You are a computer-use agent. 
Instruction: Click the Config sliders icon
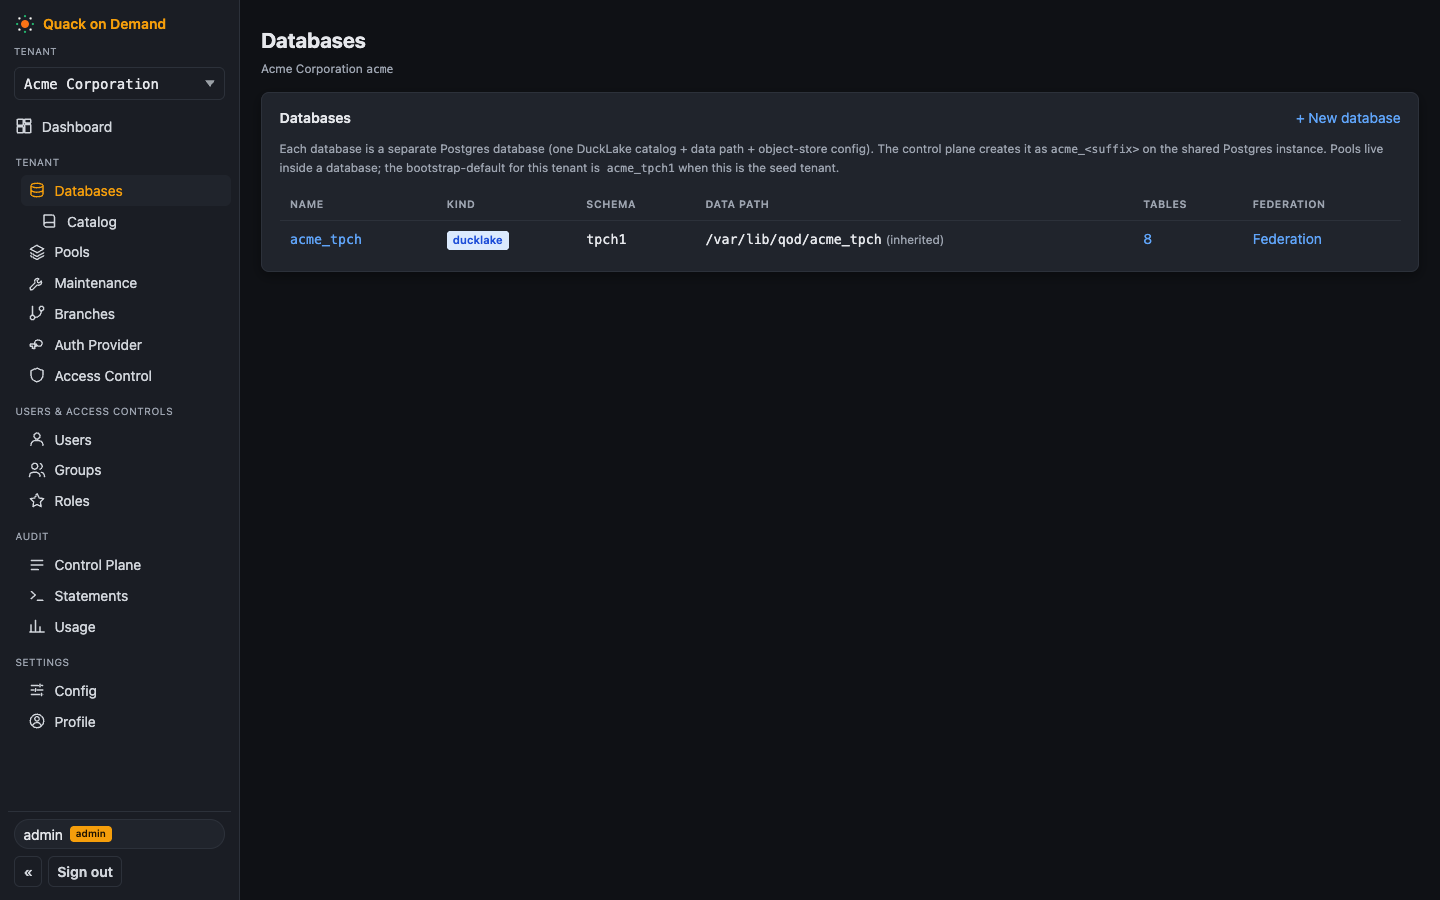pos(37,690)
